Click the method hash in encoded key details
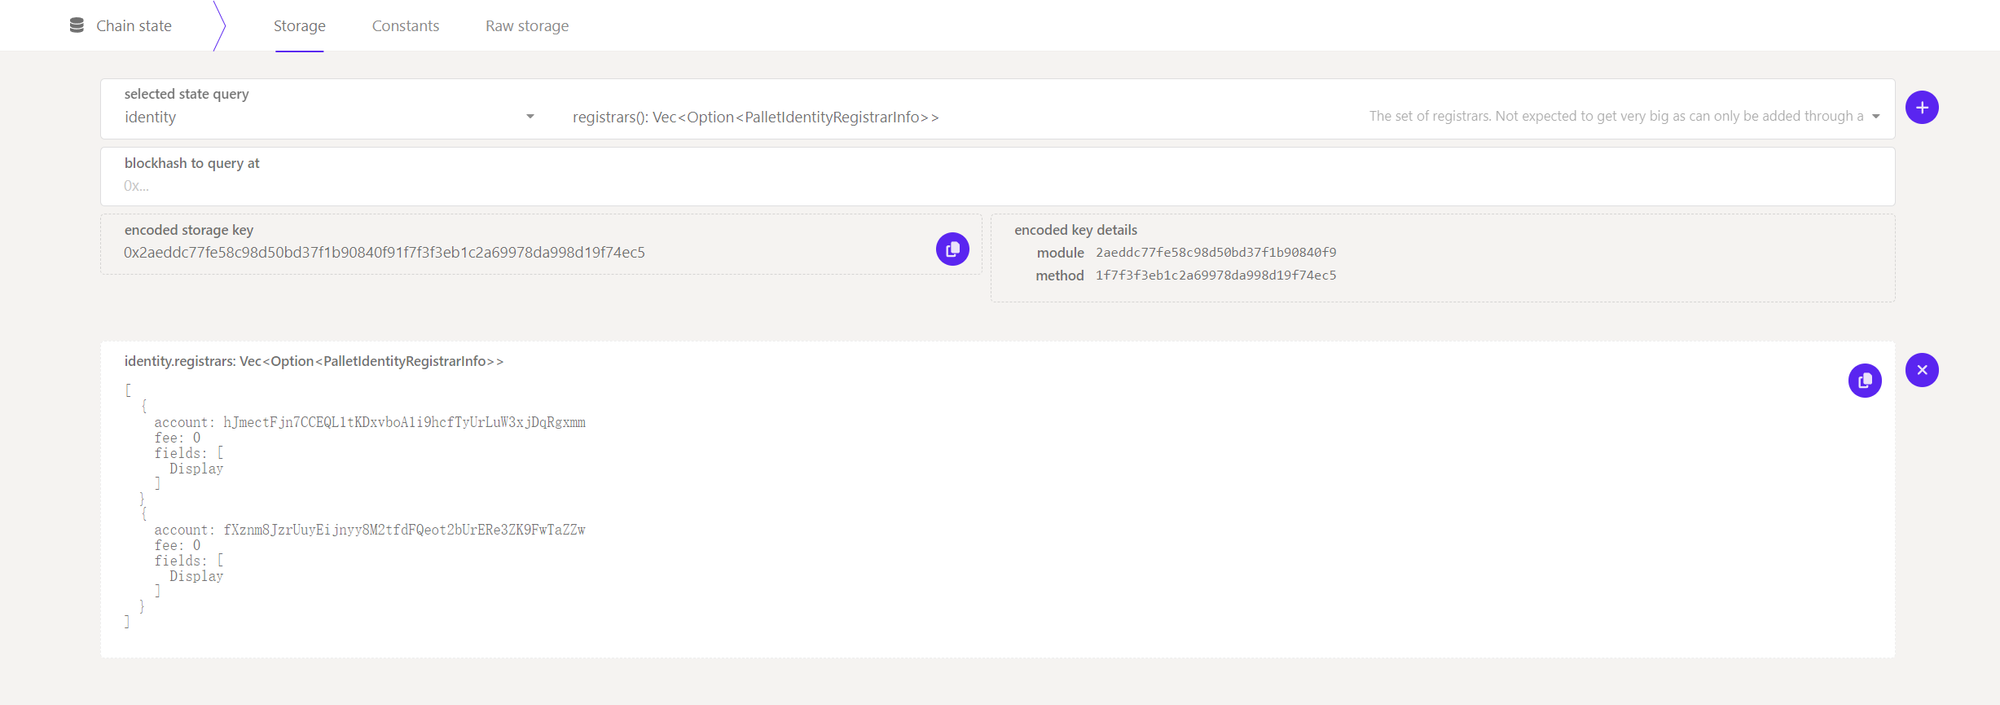Screen dimensions: 2000x705 click(x=1215, y=276)
